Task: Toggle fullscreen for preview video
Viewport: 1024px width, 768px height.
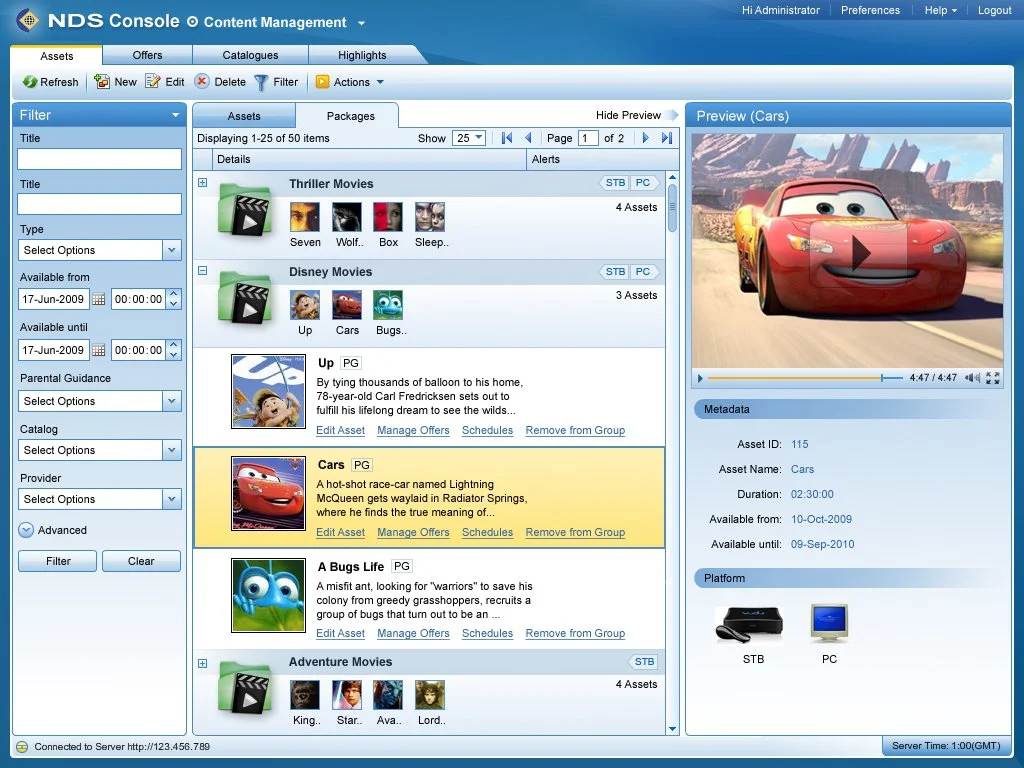Action: (x=993, y=377)
